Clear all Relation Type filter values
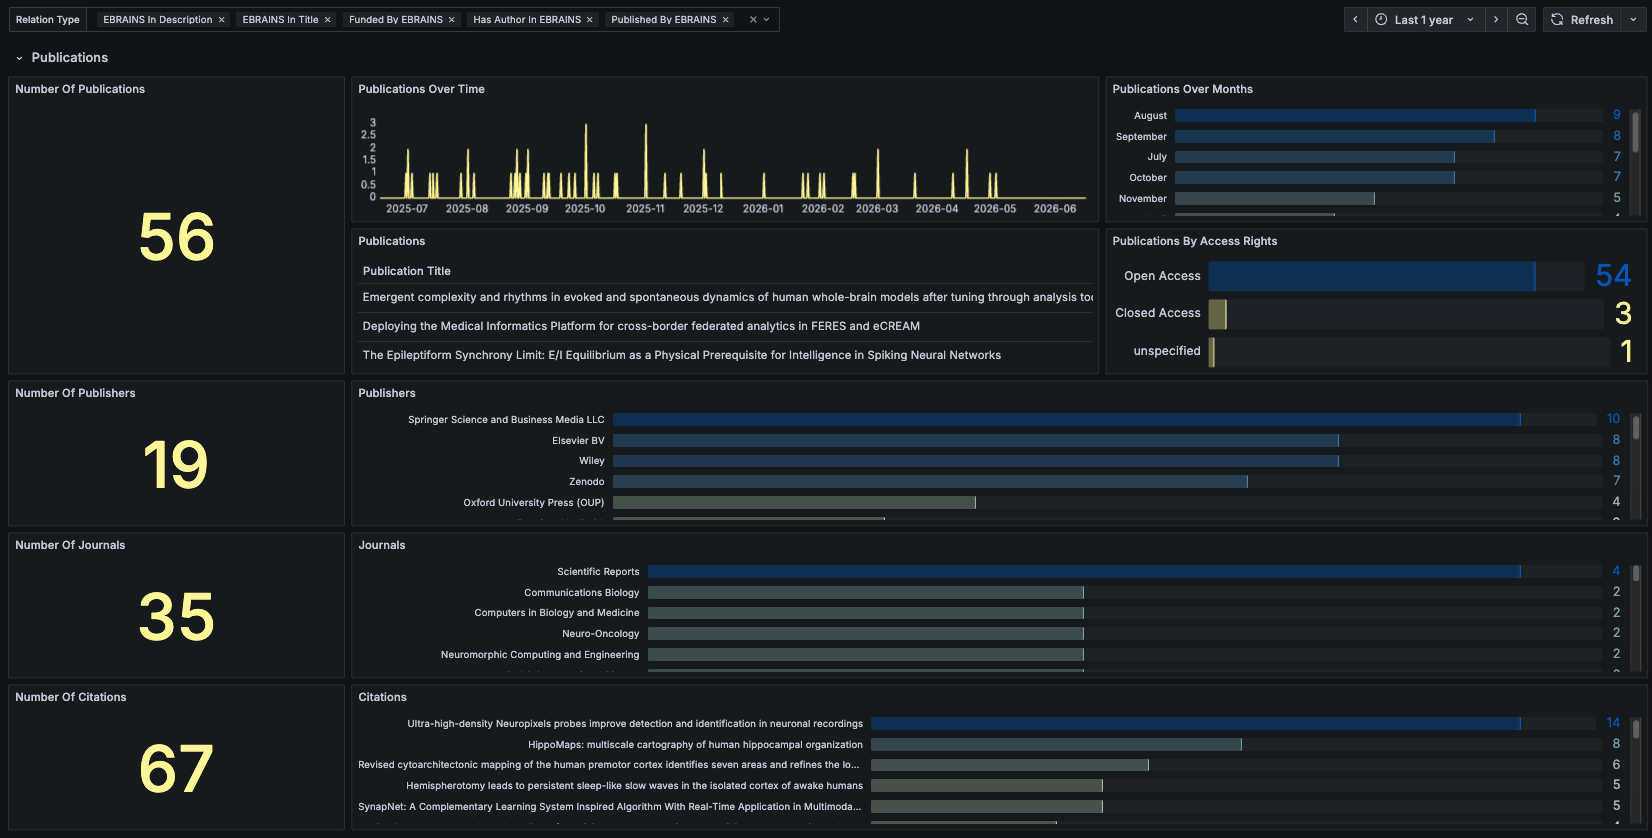This screenshot has width=1652, height=838. [753, 20]
